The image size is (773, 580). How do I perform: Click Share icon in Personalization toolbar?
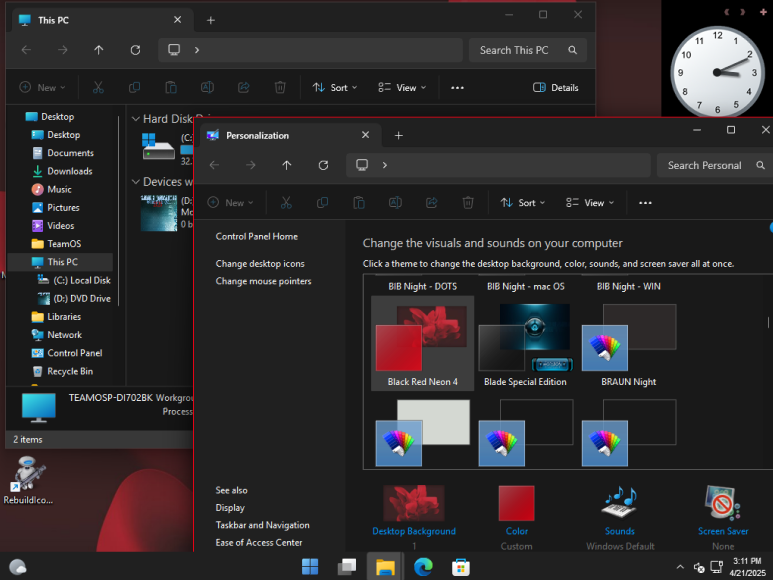click(432, 203)
